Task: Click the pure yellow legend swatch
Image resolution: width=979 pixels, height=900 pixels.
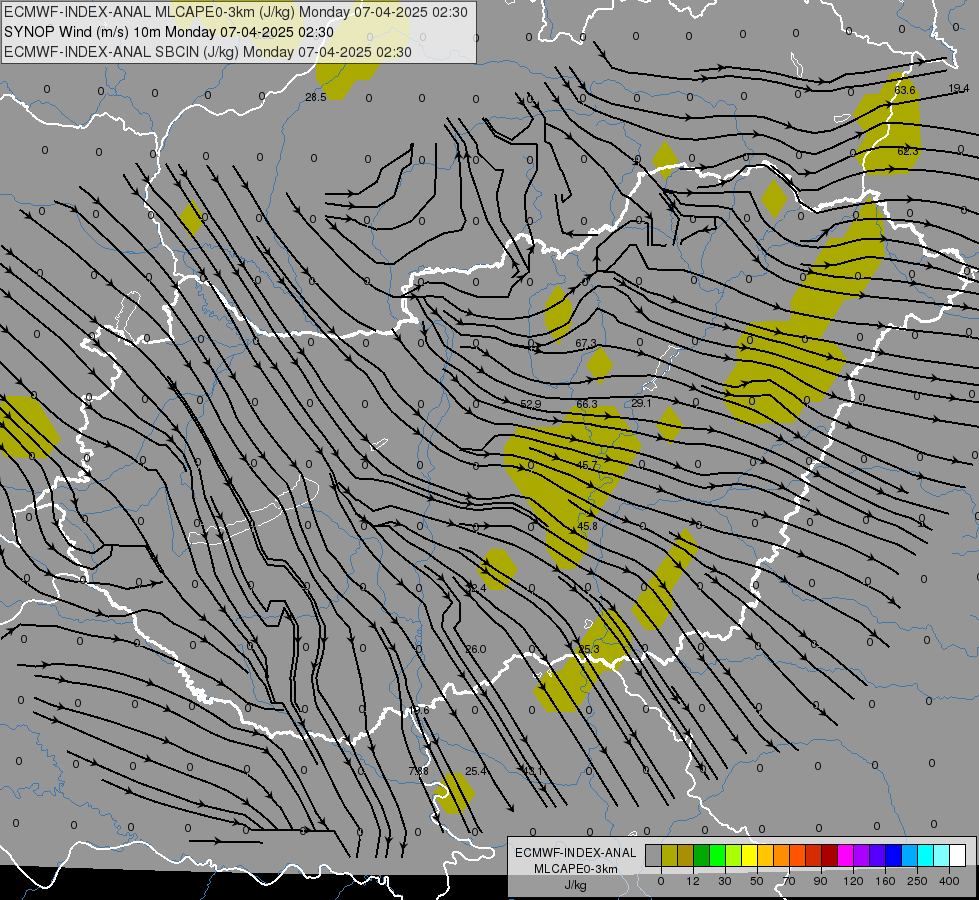Action: tap(750, 856)
